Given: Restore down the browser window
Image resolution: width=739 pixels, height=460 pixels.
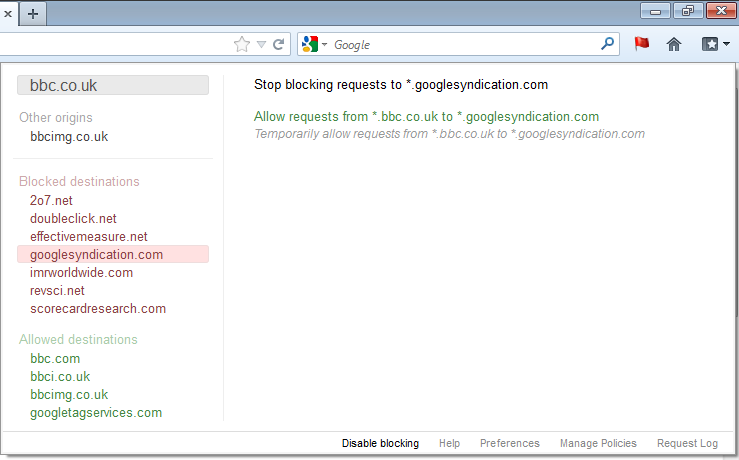Looking at the screenshot, I should pos(688,10).
